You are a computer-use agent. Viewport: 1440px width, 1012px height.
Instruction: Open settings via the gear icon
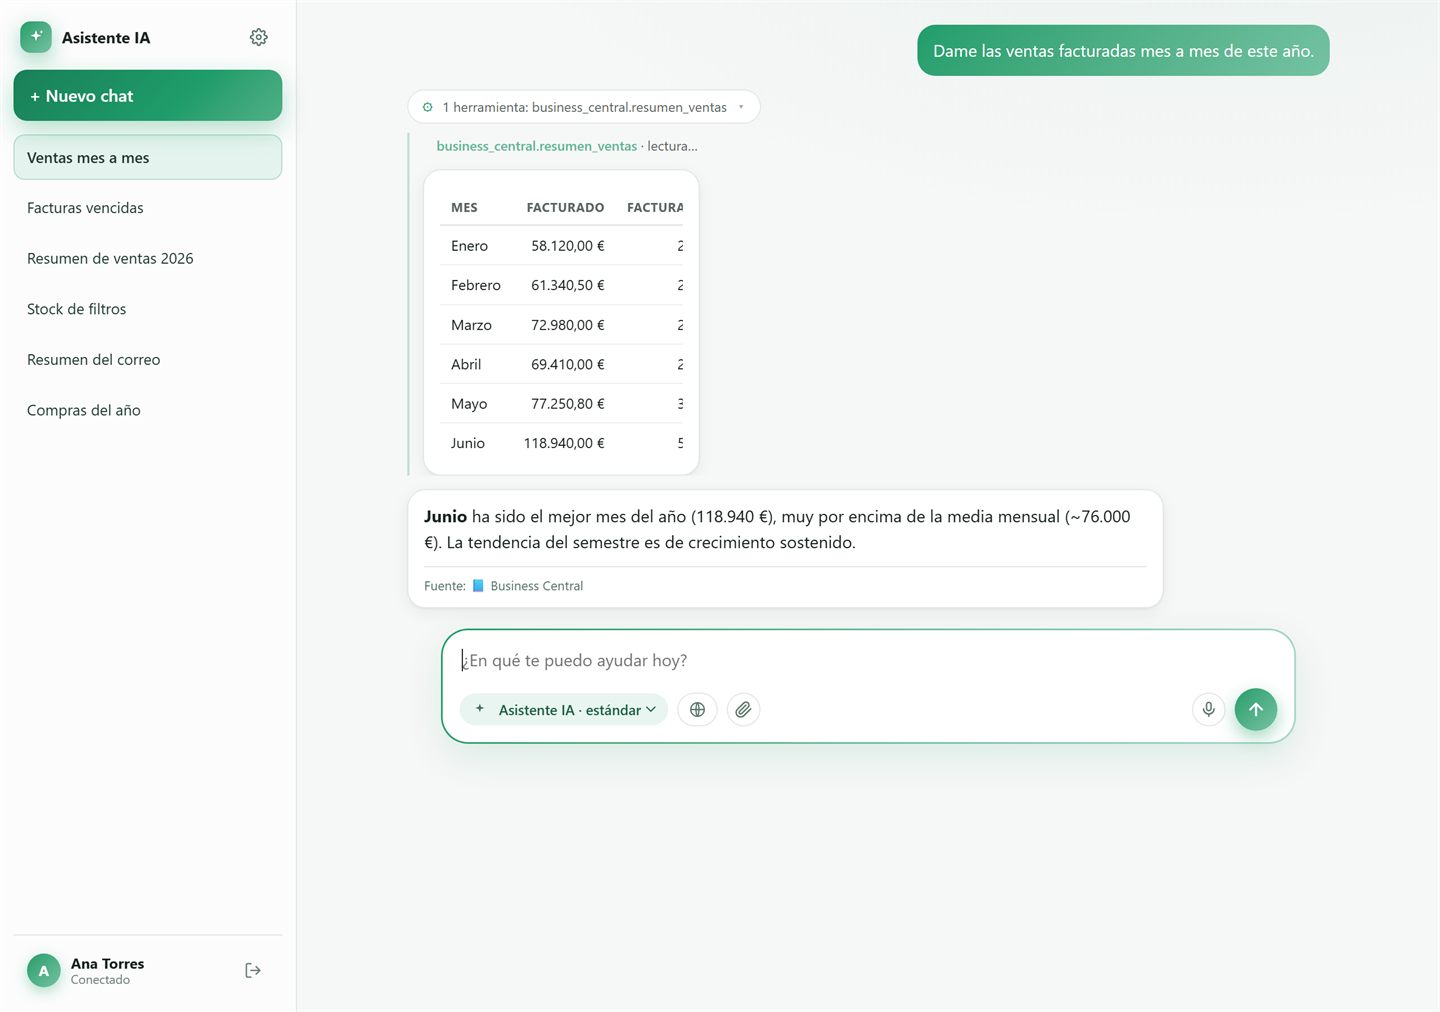pyautogui.click(x=258, y=37)
